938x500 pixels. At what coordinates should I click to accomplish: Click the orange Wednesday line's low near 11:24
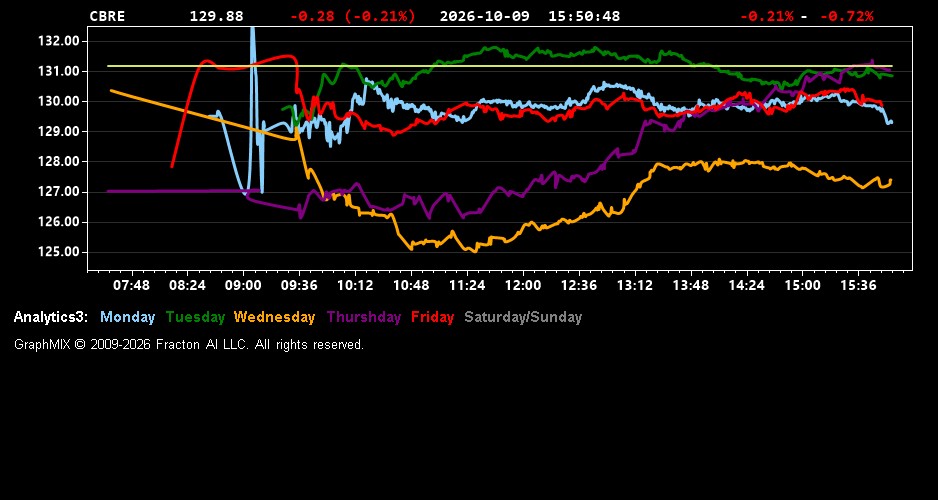(x=475, y=251)
